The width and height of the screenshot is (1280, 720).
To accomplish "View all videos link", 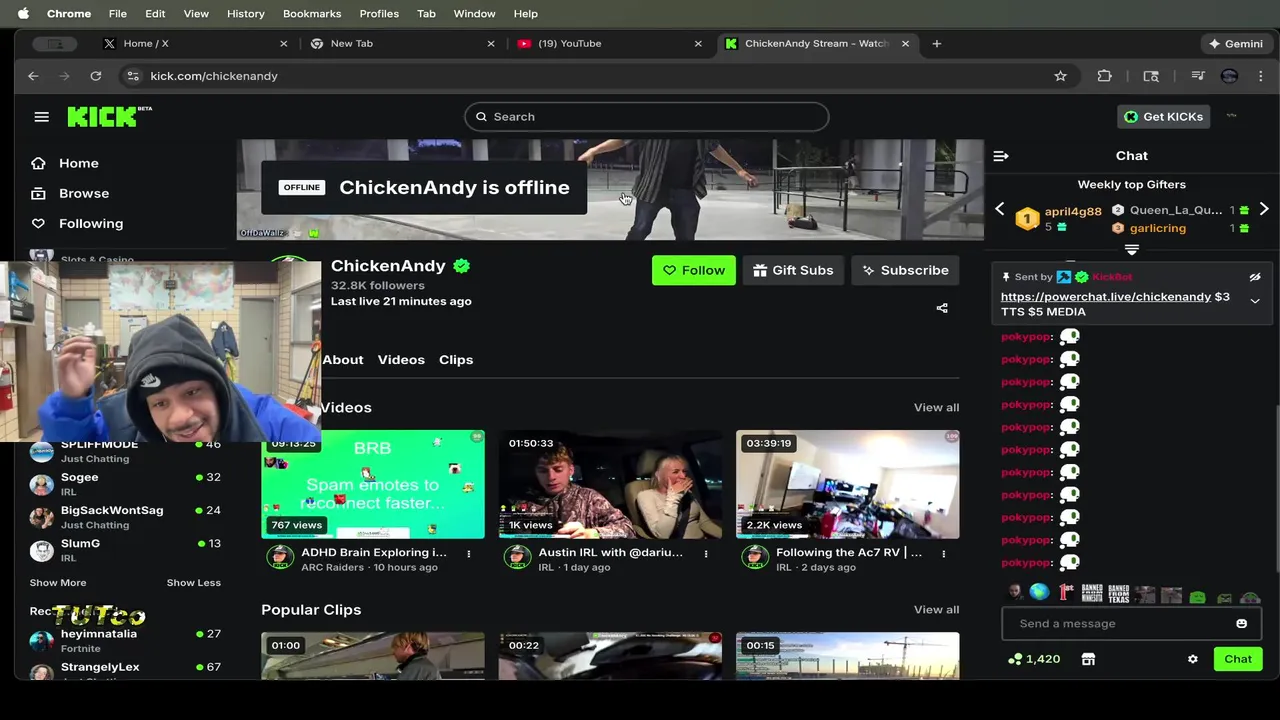I will 936,407.
